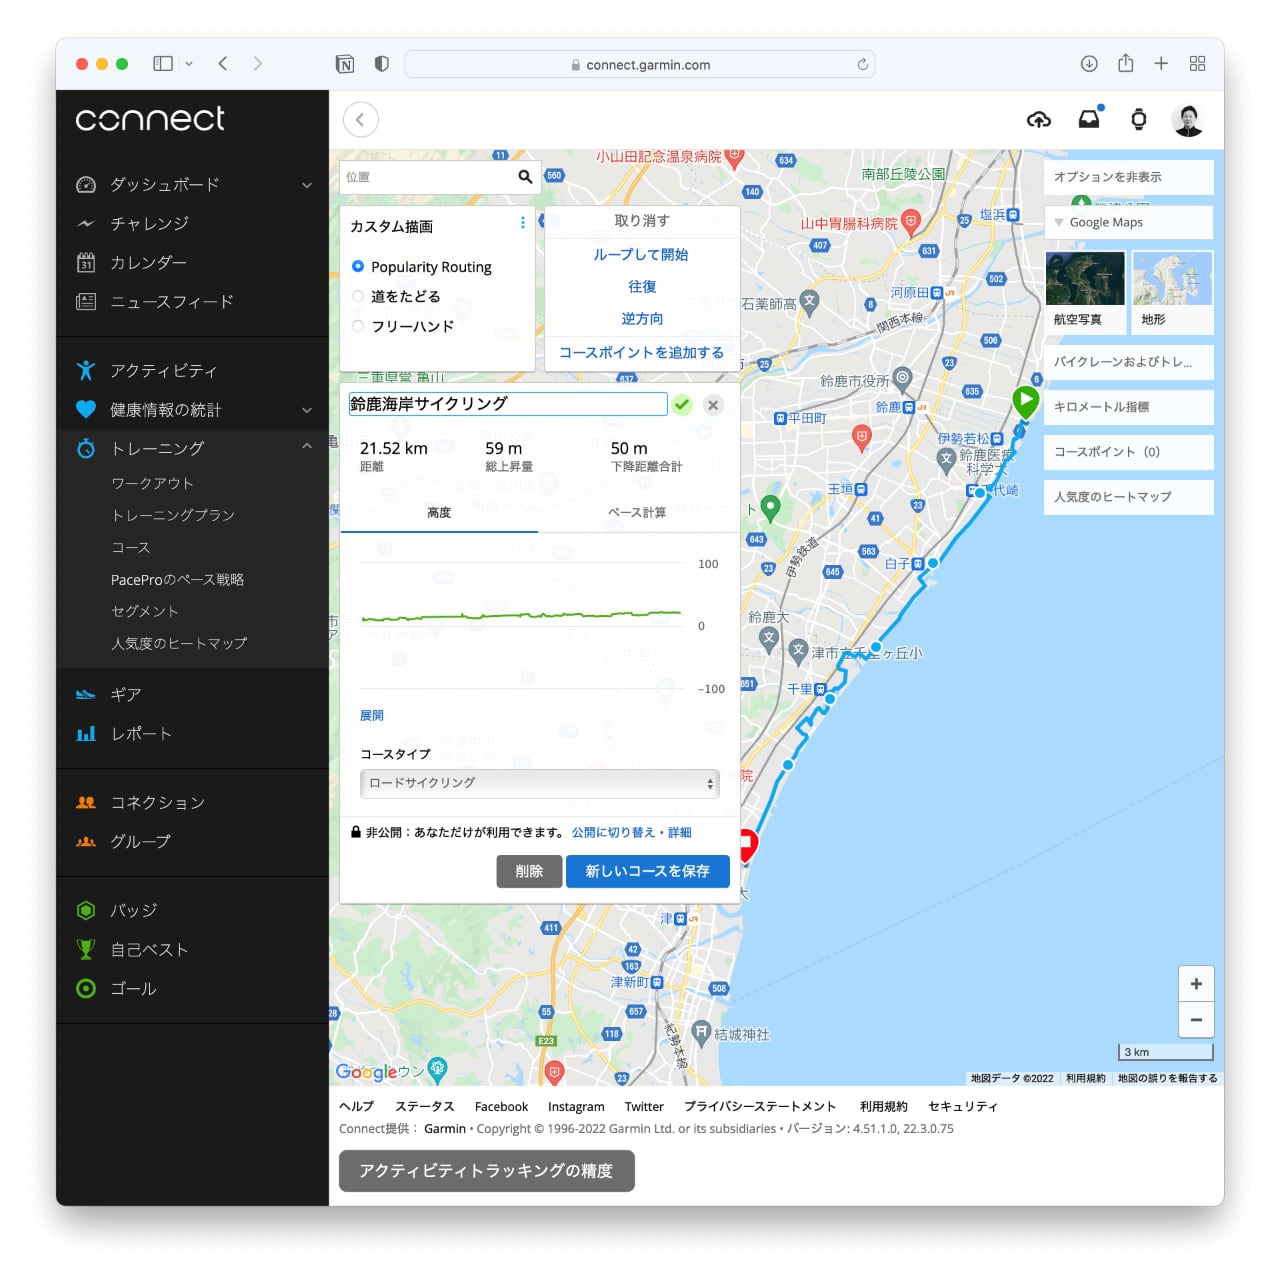
Task: Click 新しいコースを保存 button
Action: point(647,871)
